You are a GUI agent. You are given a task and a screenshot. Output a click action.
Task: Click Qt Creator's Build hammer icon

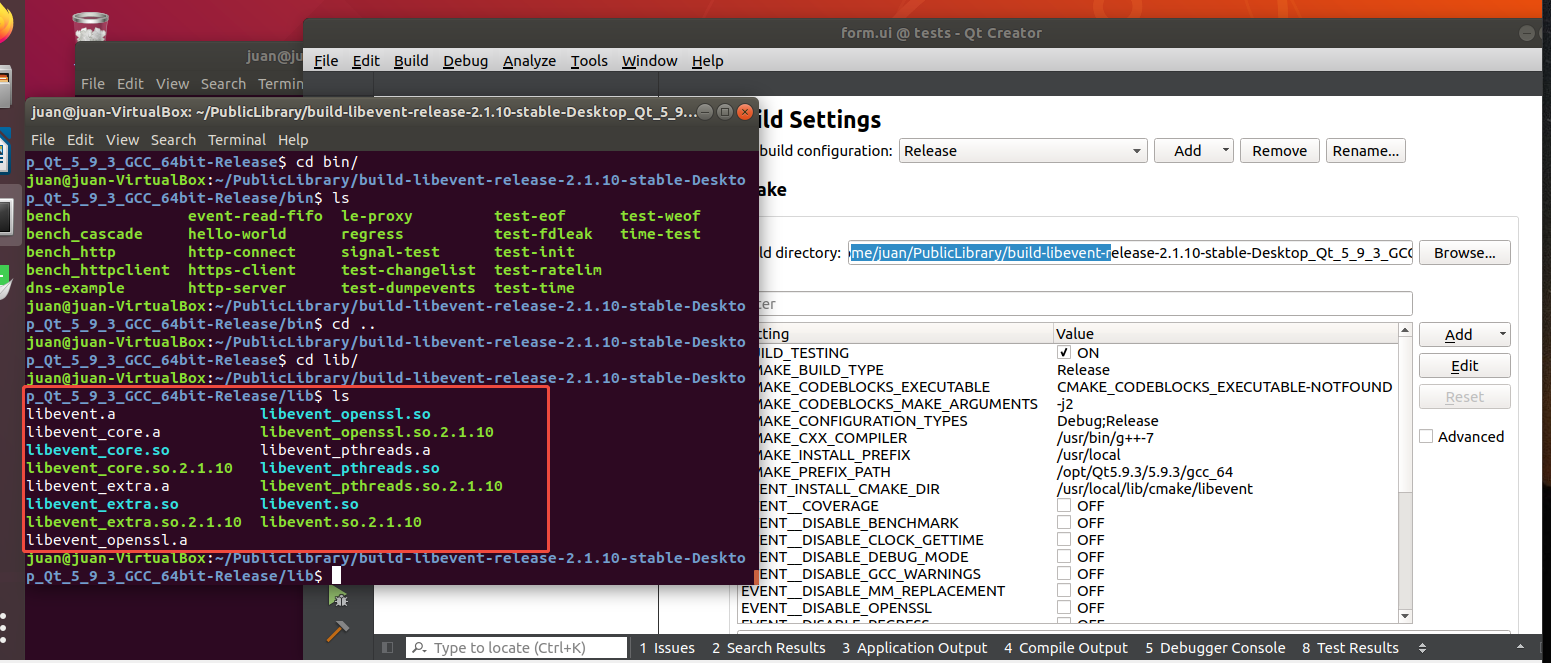[338, 631]
